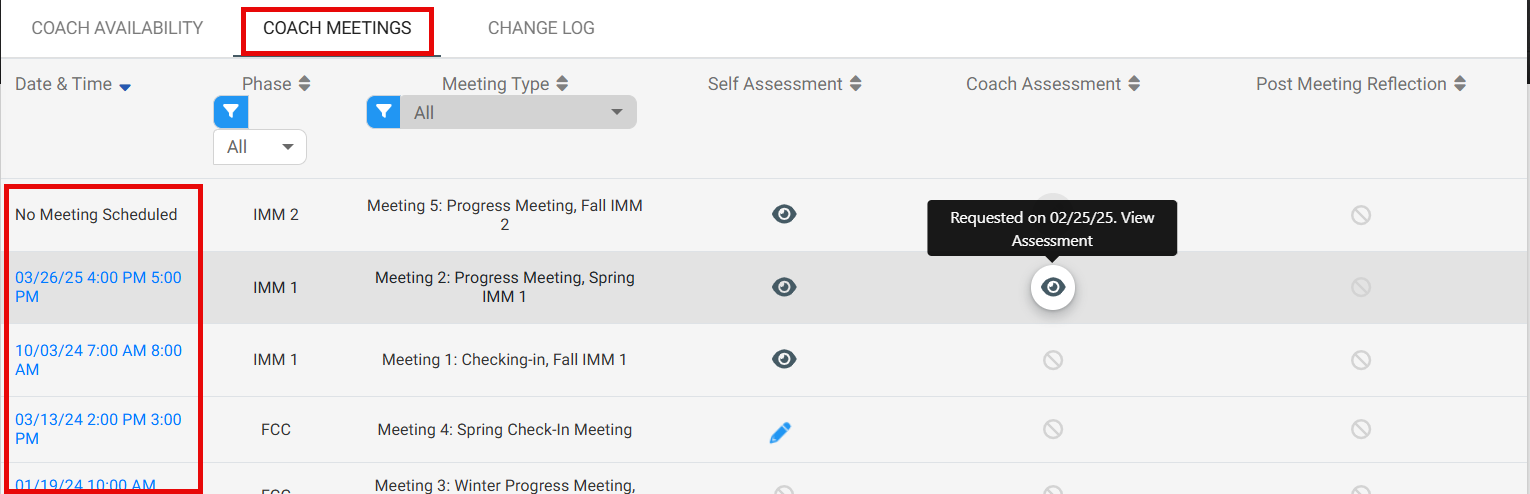Viewport: 1530px width, 494px height.
Task: Edit Self Assessment for Meeting 4 Spring Check-In
Action: pos(781,432)
